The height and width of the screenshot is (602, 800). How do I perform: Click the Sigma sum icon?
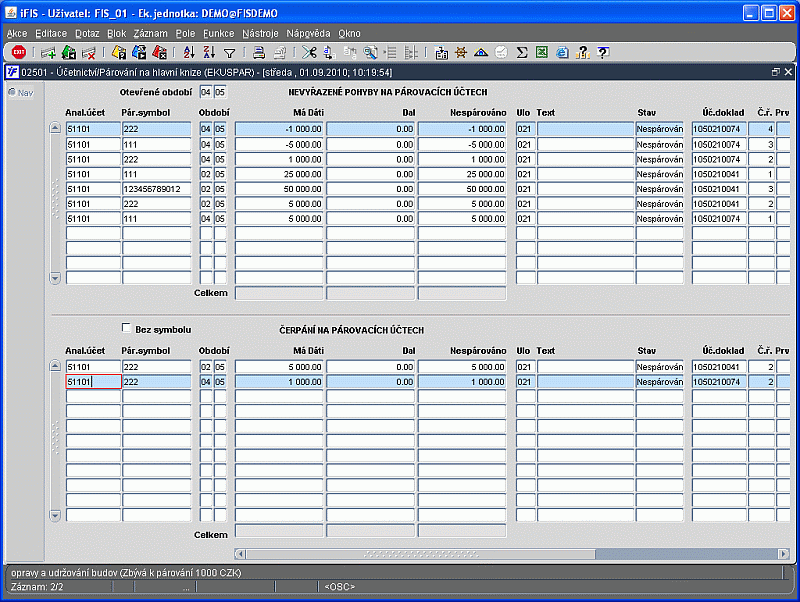point(522,52)
